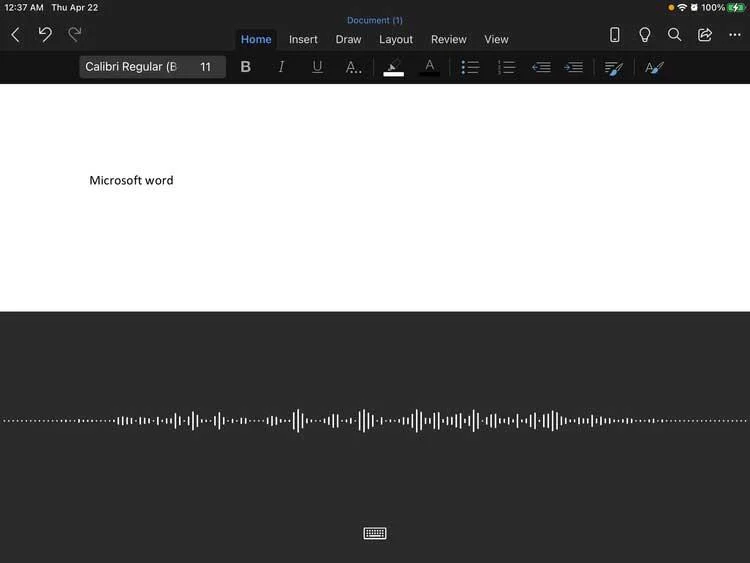Decrease paragraph indent
The width and height of the screenshot is (750, 563).
(541, 67)
